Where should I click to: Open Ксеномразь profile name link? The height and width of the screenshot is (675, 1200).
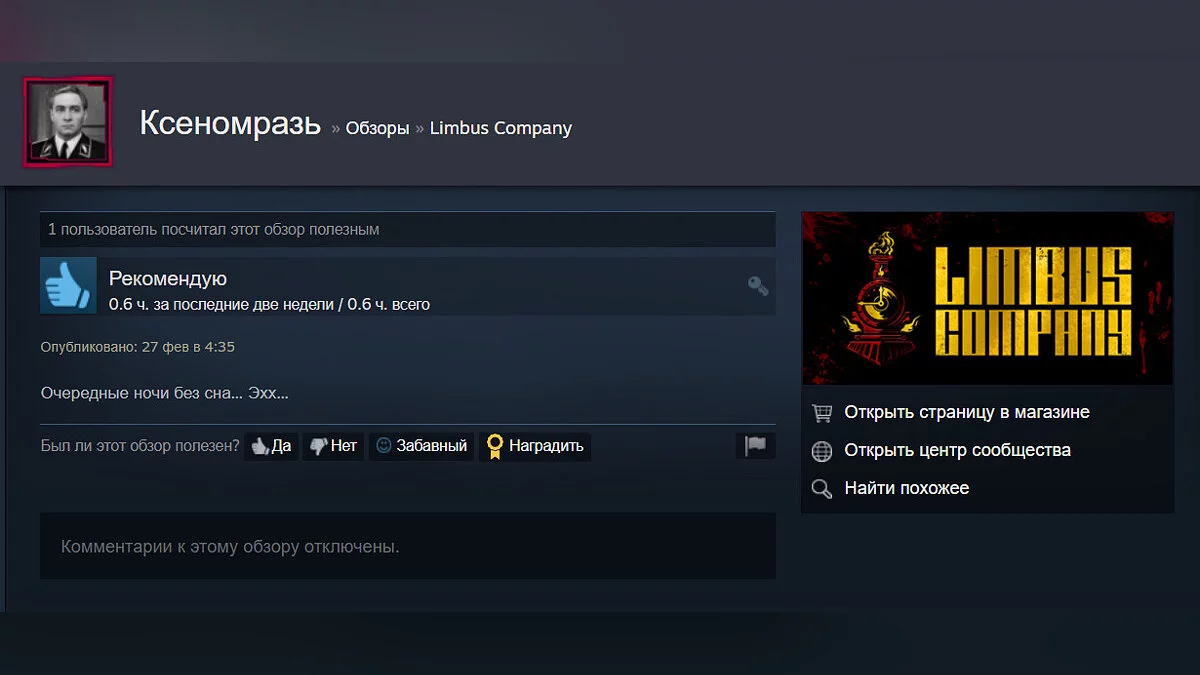coord(230,124)
